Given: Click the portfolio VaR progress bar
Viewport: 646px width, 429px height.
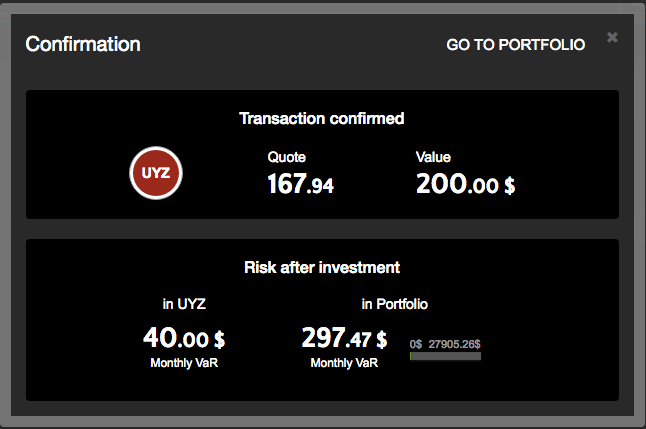Looking at the screenshot, I should tap(446, 356).
